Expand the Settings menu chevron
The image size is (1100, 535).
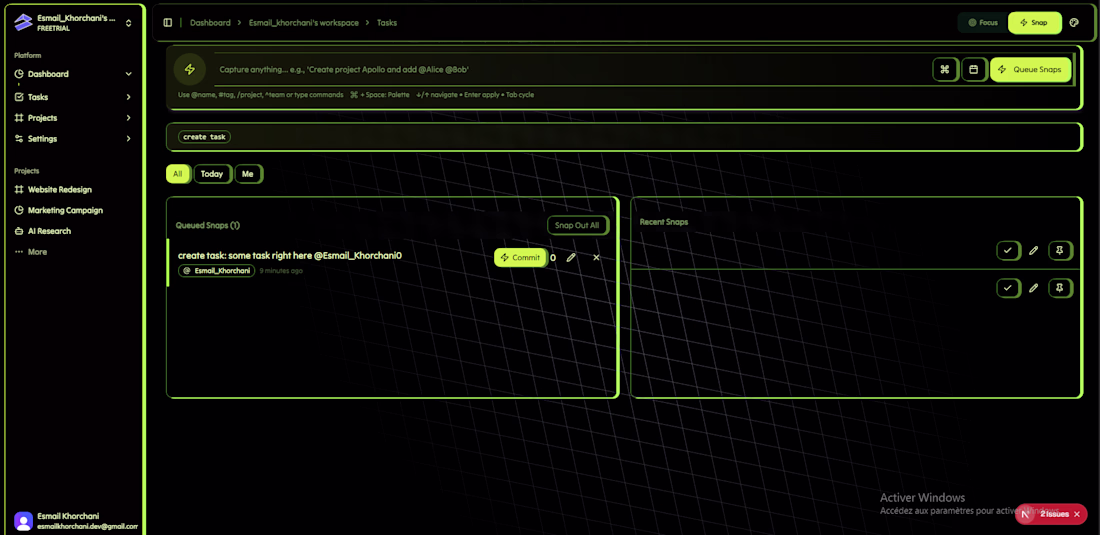128,139
